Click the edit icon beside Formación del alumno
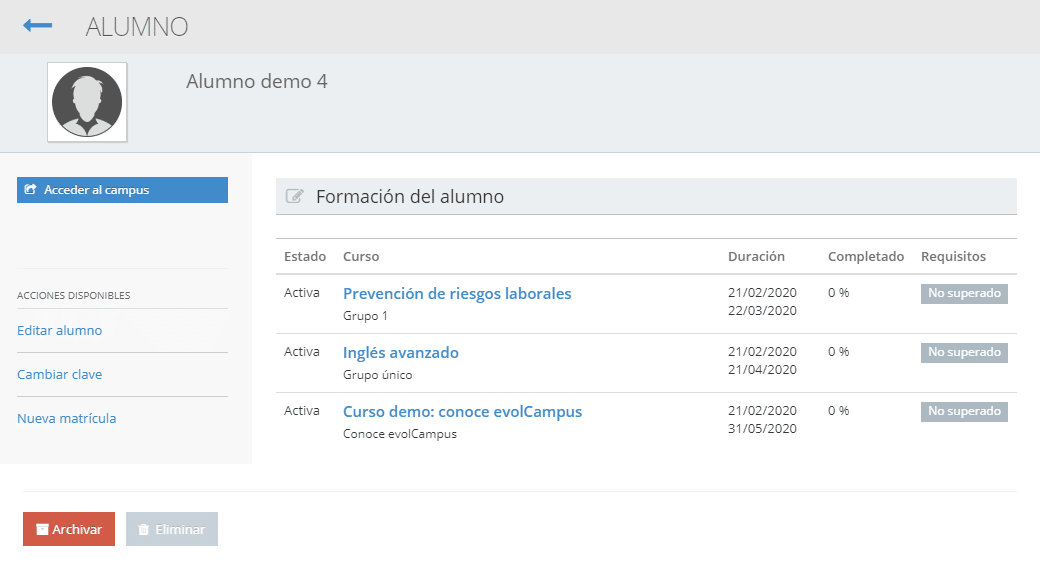The width and height of the screenshot is (1040, 570). (294, 196)
